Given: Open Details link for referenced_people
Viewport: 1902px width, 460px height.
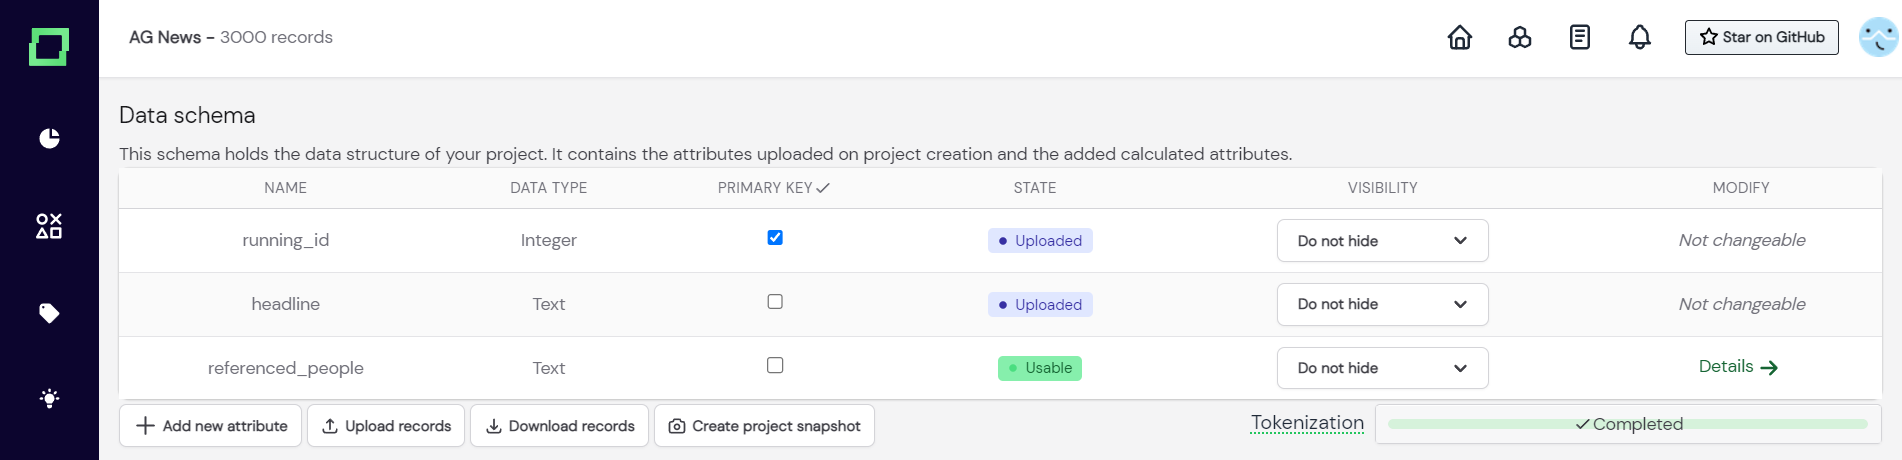Looking at the screenshot, I should click(1738, 367).
